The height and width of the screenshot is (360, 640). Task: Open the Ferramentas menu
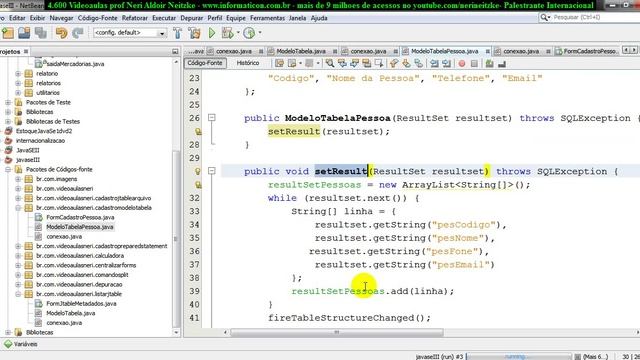pyautogui.click(x=267, y=18)
